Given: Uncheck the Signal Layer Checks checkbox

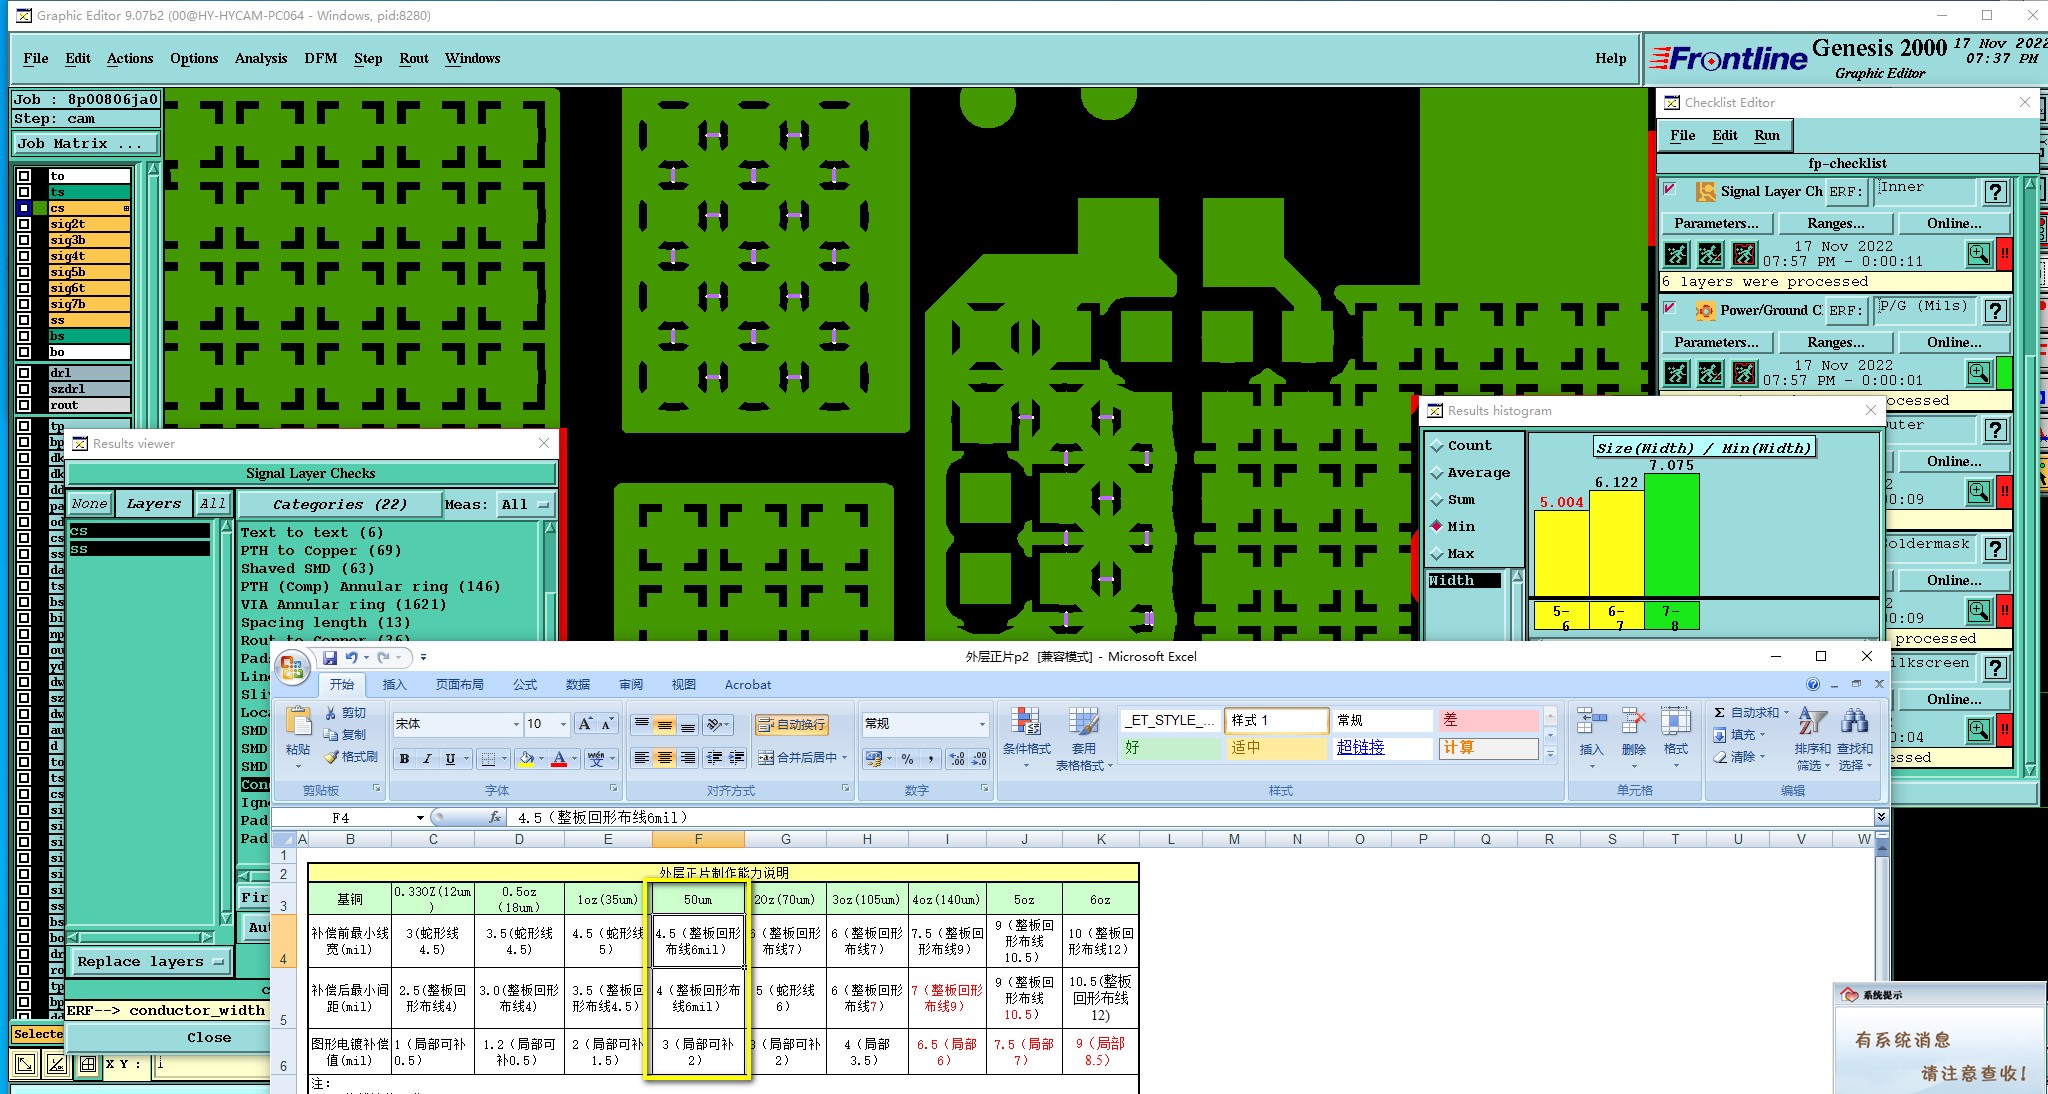Looking at the screenshot, I should pyautogui.click(x=1669, y=189).
